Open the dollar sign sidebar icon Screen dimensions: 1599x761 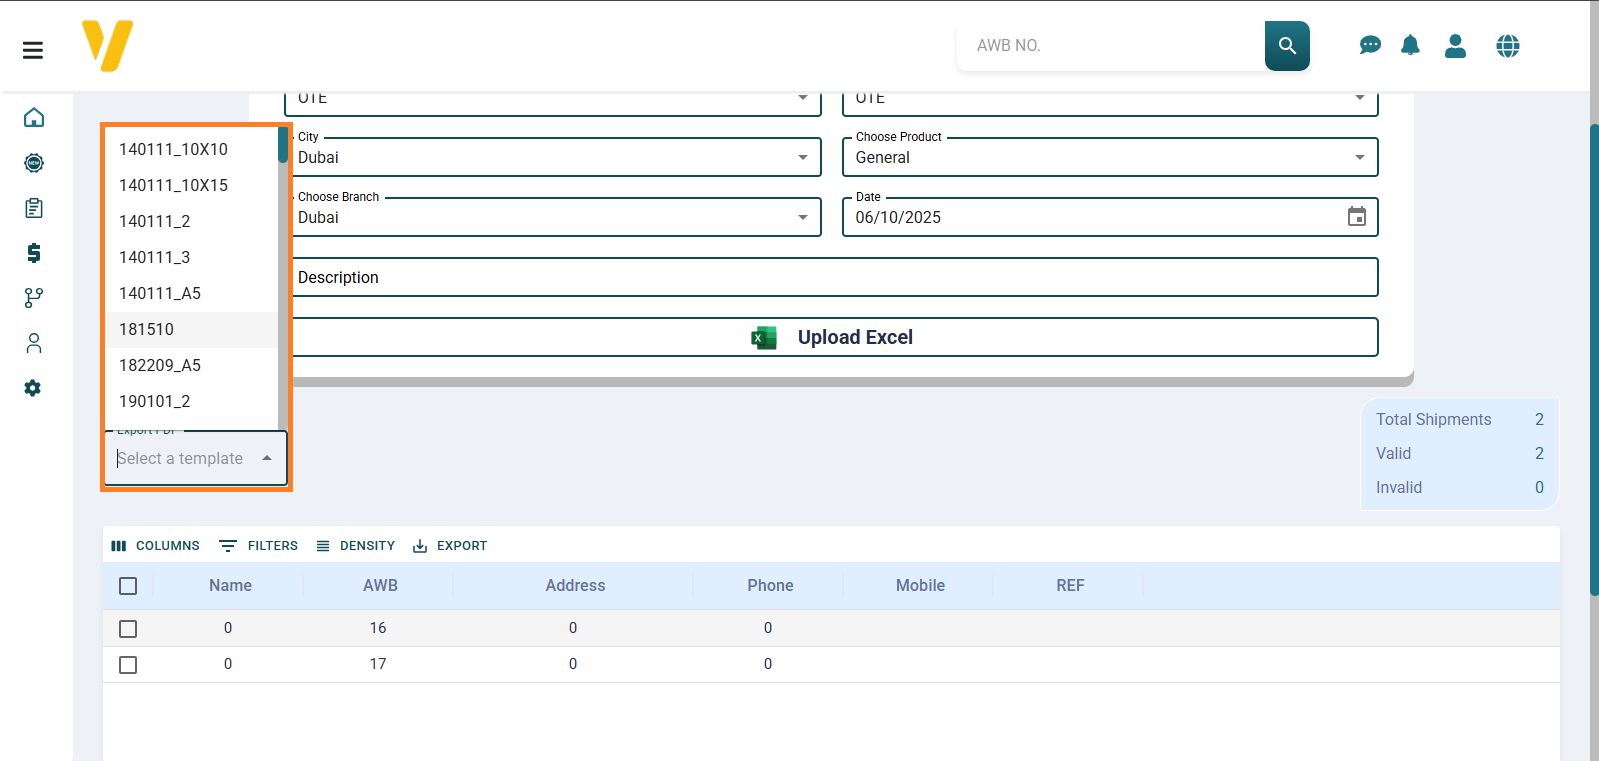click(34, 253)
